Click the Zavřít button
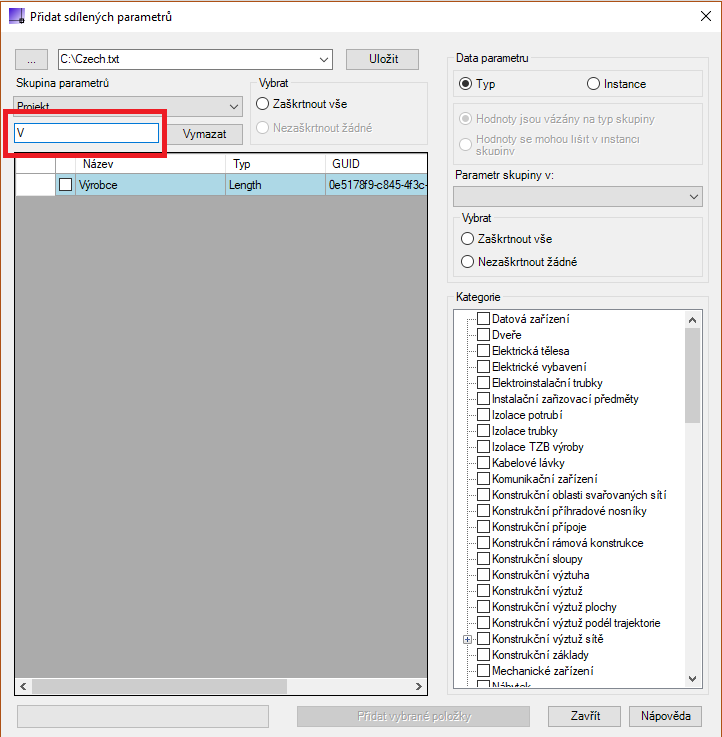This screenshot has height=737, width=722. point(585,716)
